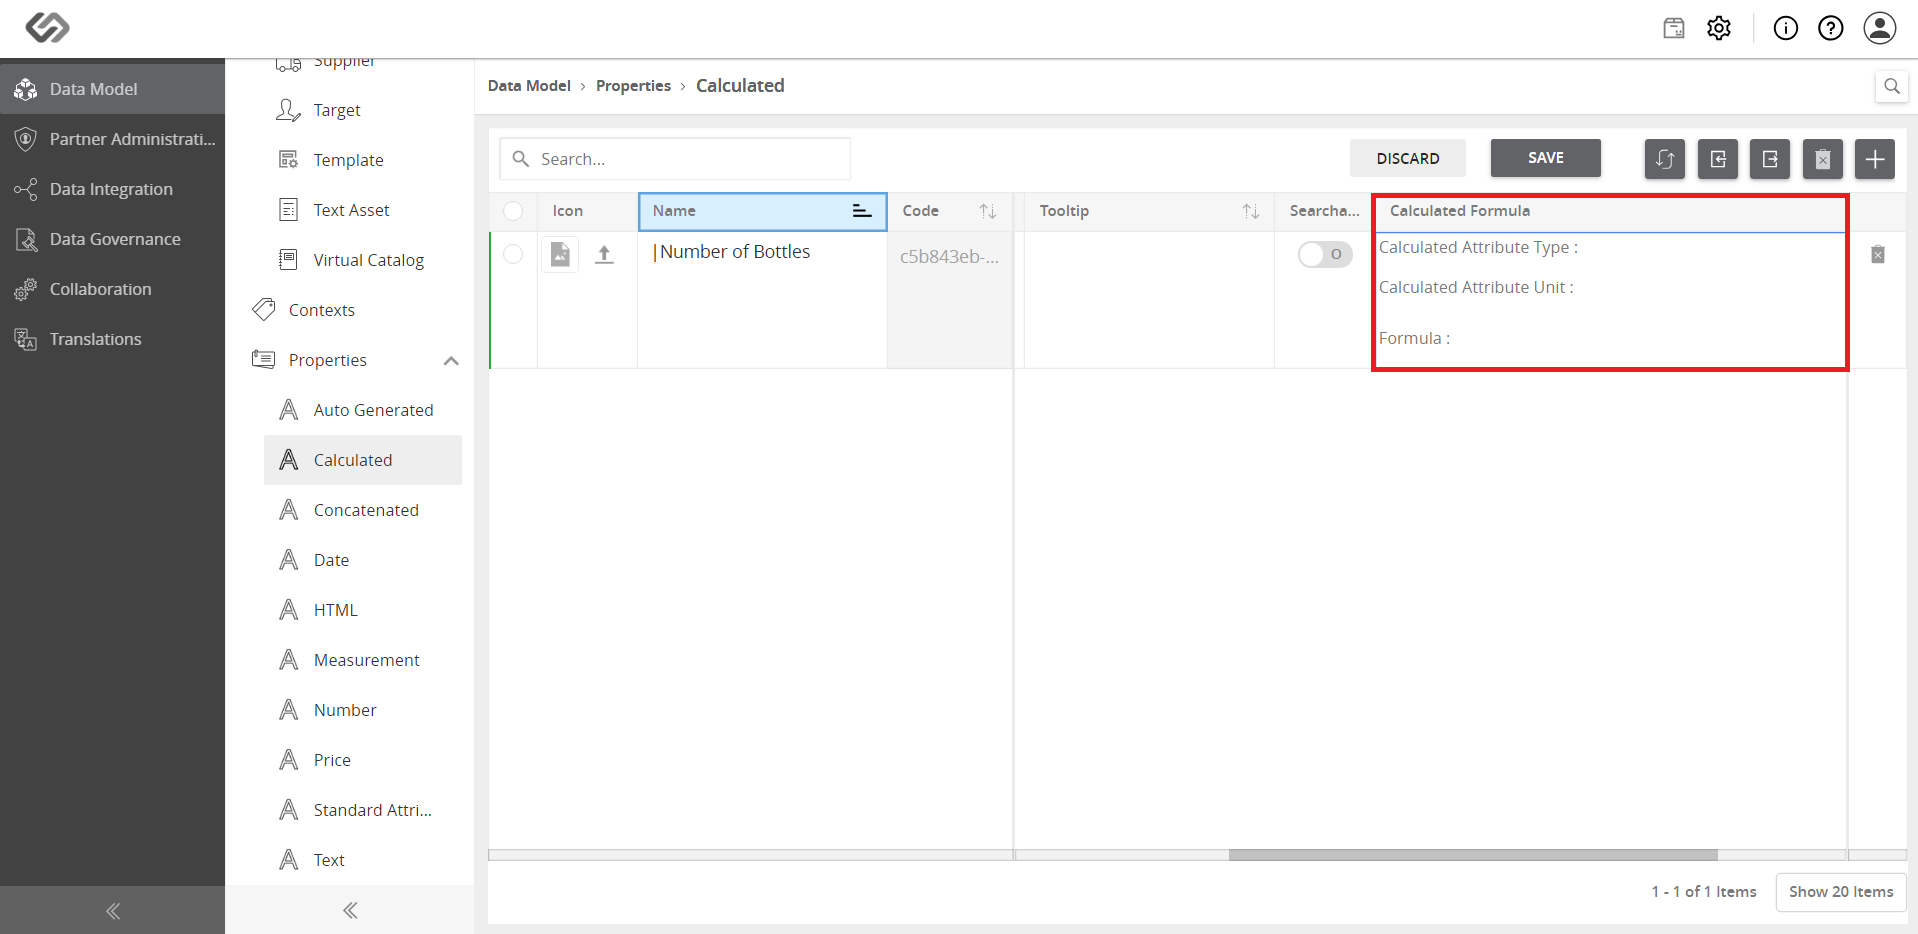
Task: Click the Icon column header
Action: coord(587,211)
